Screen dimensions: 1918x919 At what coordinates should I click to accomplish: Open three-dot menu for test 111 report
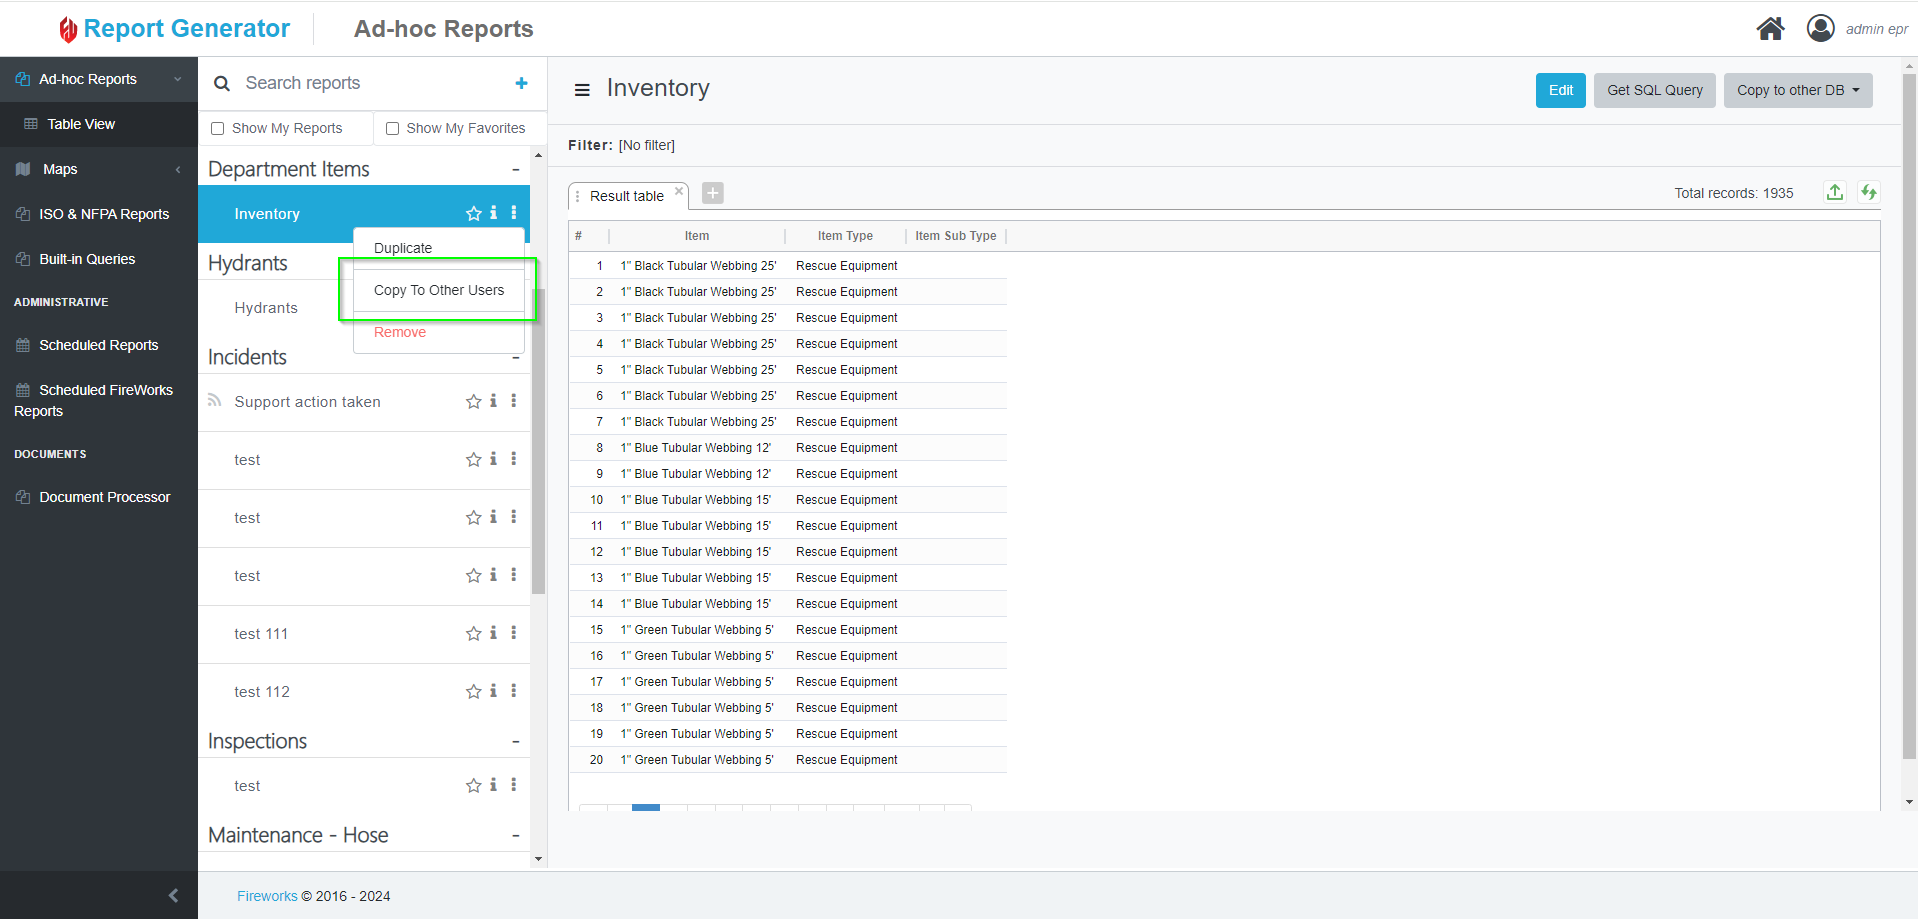pos(514,633)
